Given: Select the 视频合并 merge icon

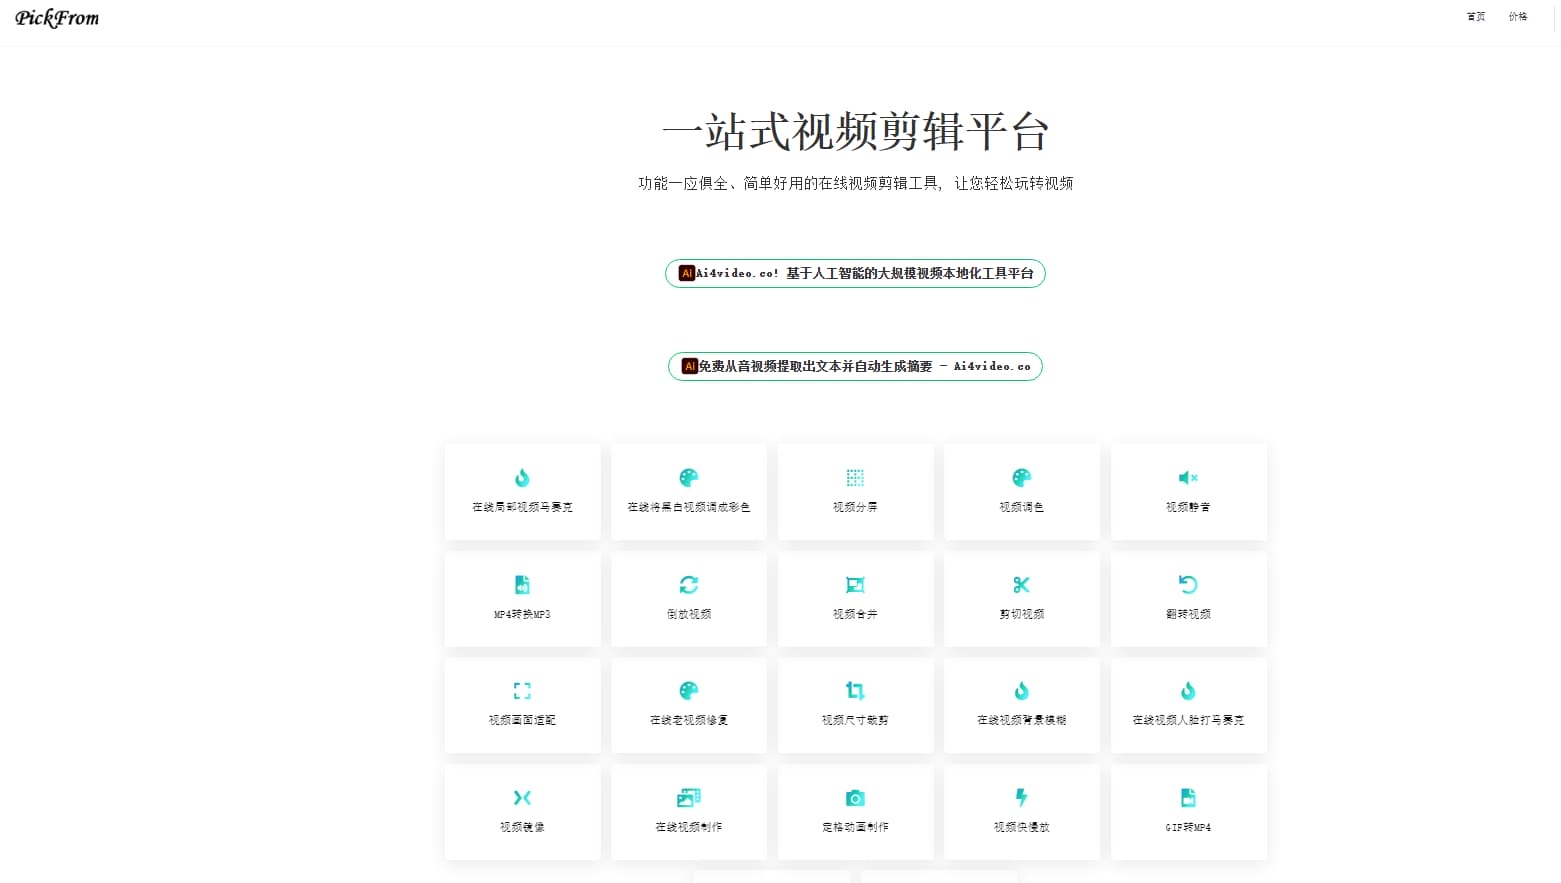Looking at the screenshot, I should (855, 585).
